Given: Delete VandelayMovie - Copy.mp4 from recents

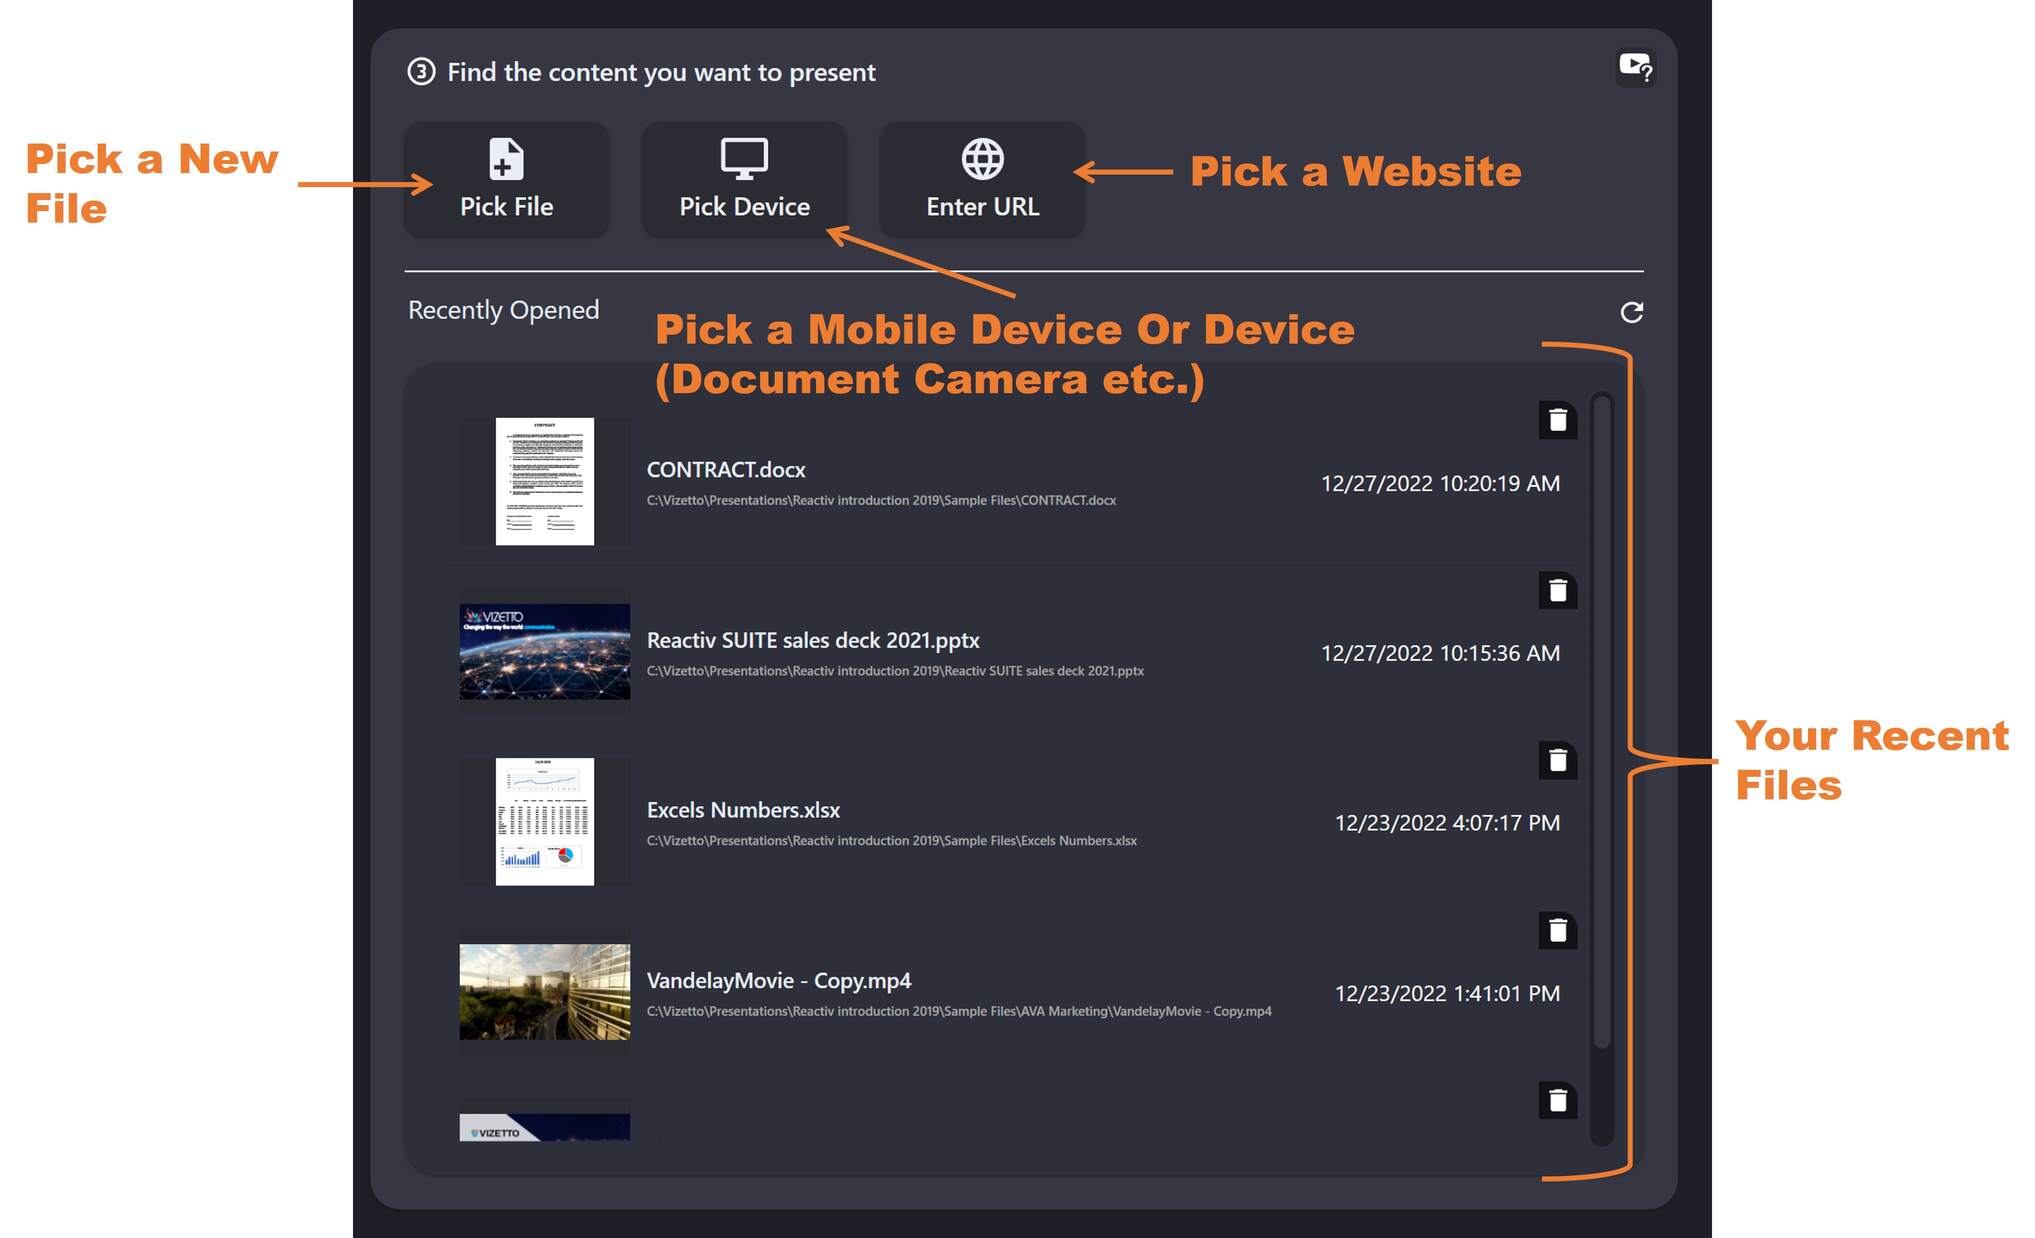Looking at the screenshot, I should tap(1559, 930).
